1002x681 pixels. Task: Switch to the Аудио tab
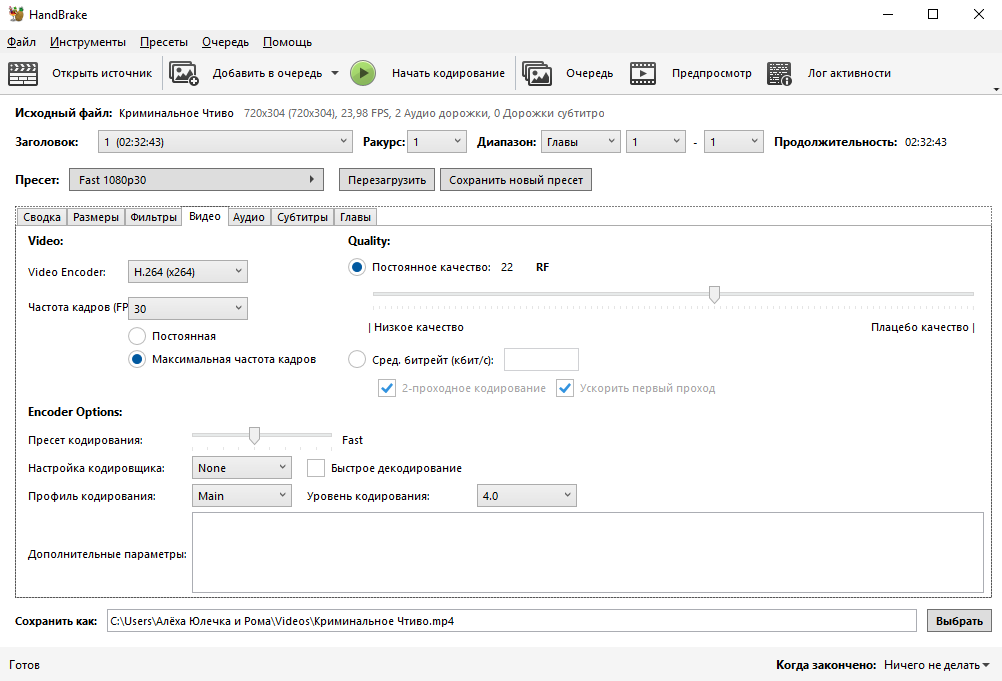point(249,217)
